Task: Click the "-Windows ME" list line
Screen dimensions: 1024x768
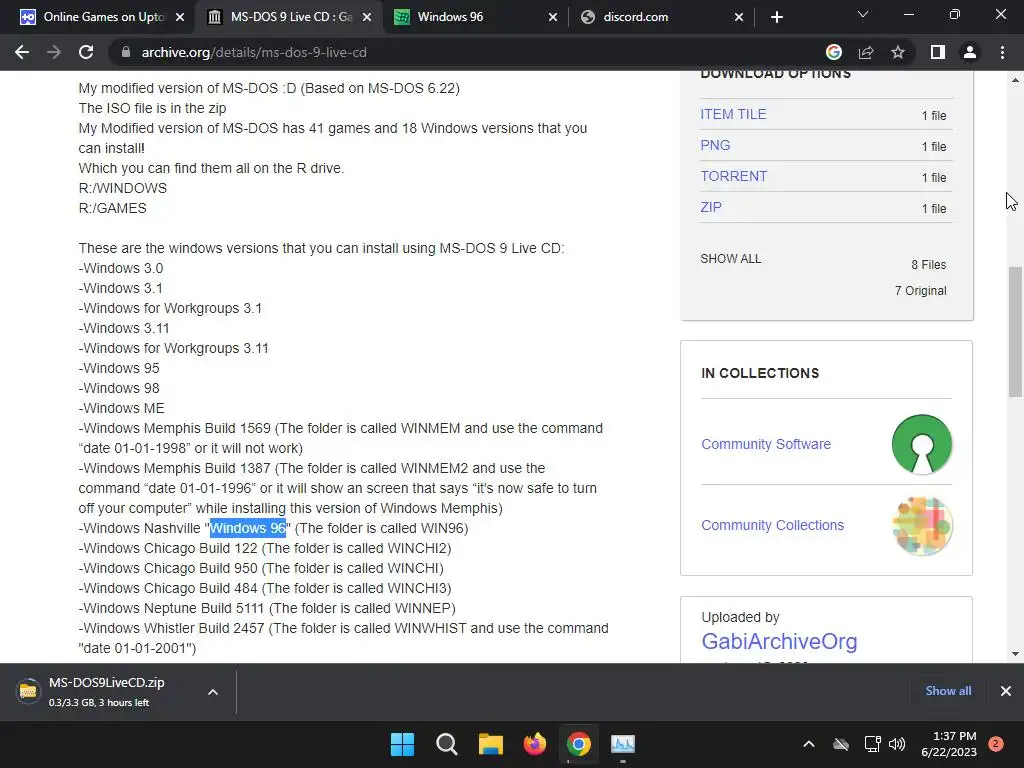Action: (121, 408)
